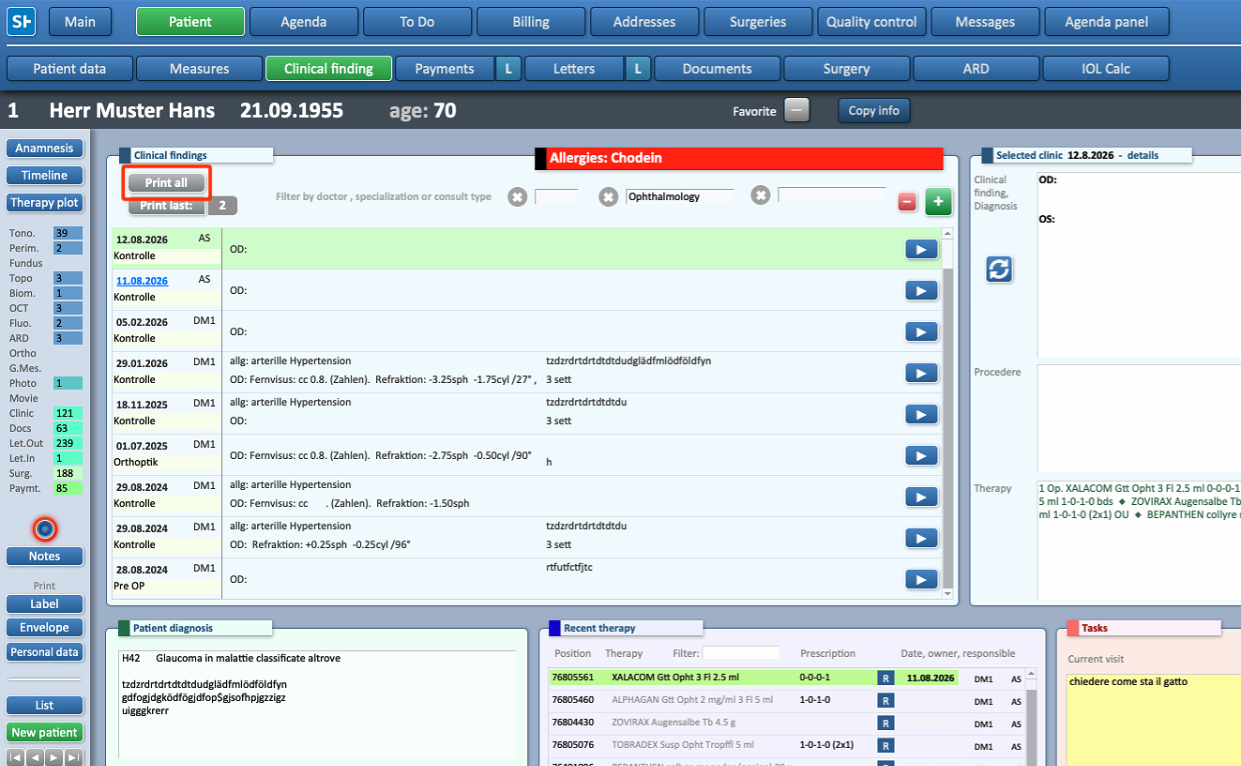Clear the Ophthalmology filter with X icon
This screenshot has height=766, width=1241.
(x=608, y=197)
